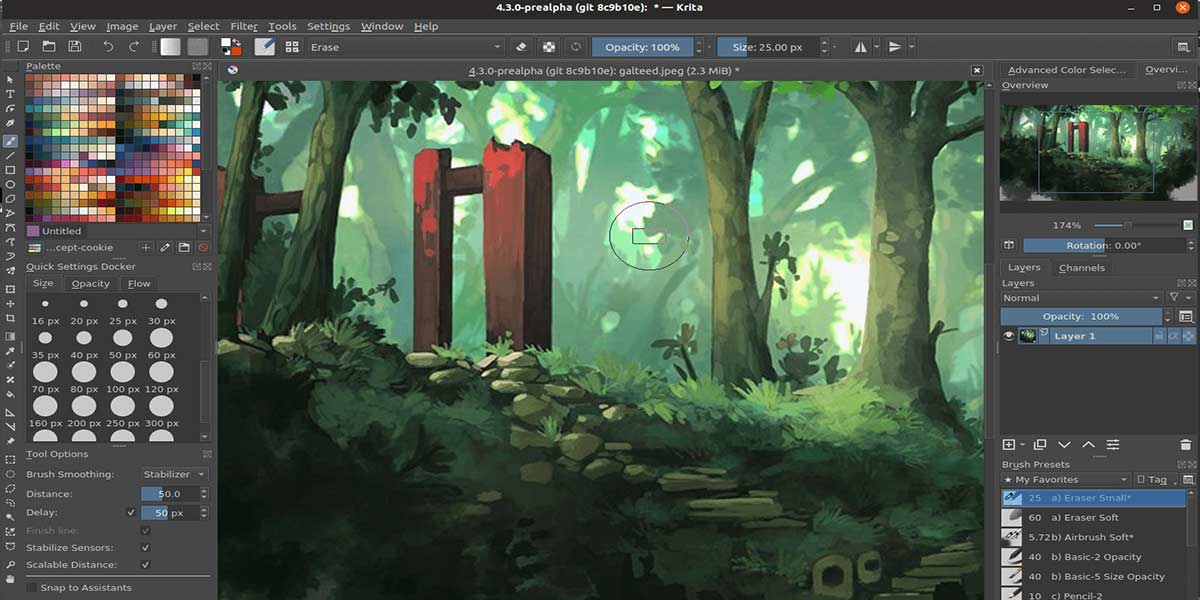The width and height of the screenshot is (1200, 600).
Task: Click the Reload original preset icon
Action: 575,47
